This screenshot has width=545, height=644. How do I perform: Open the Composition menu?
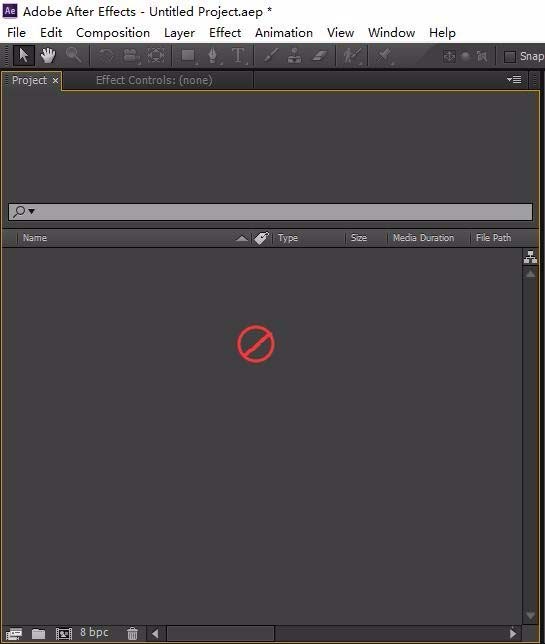[113, 33]
